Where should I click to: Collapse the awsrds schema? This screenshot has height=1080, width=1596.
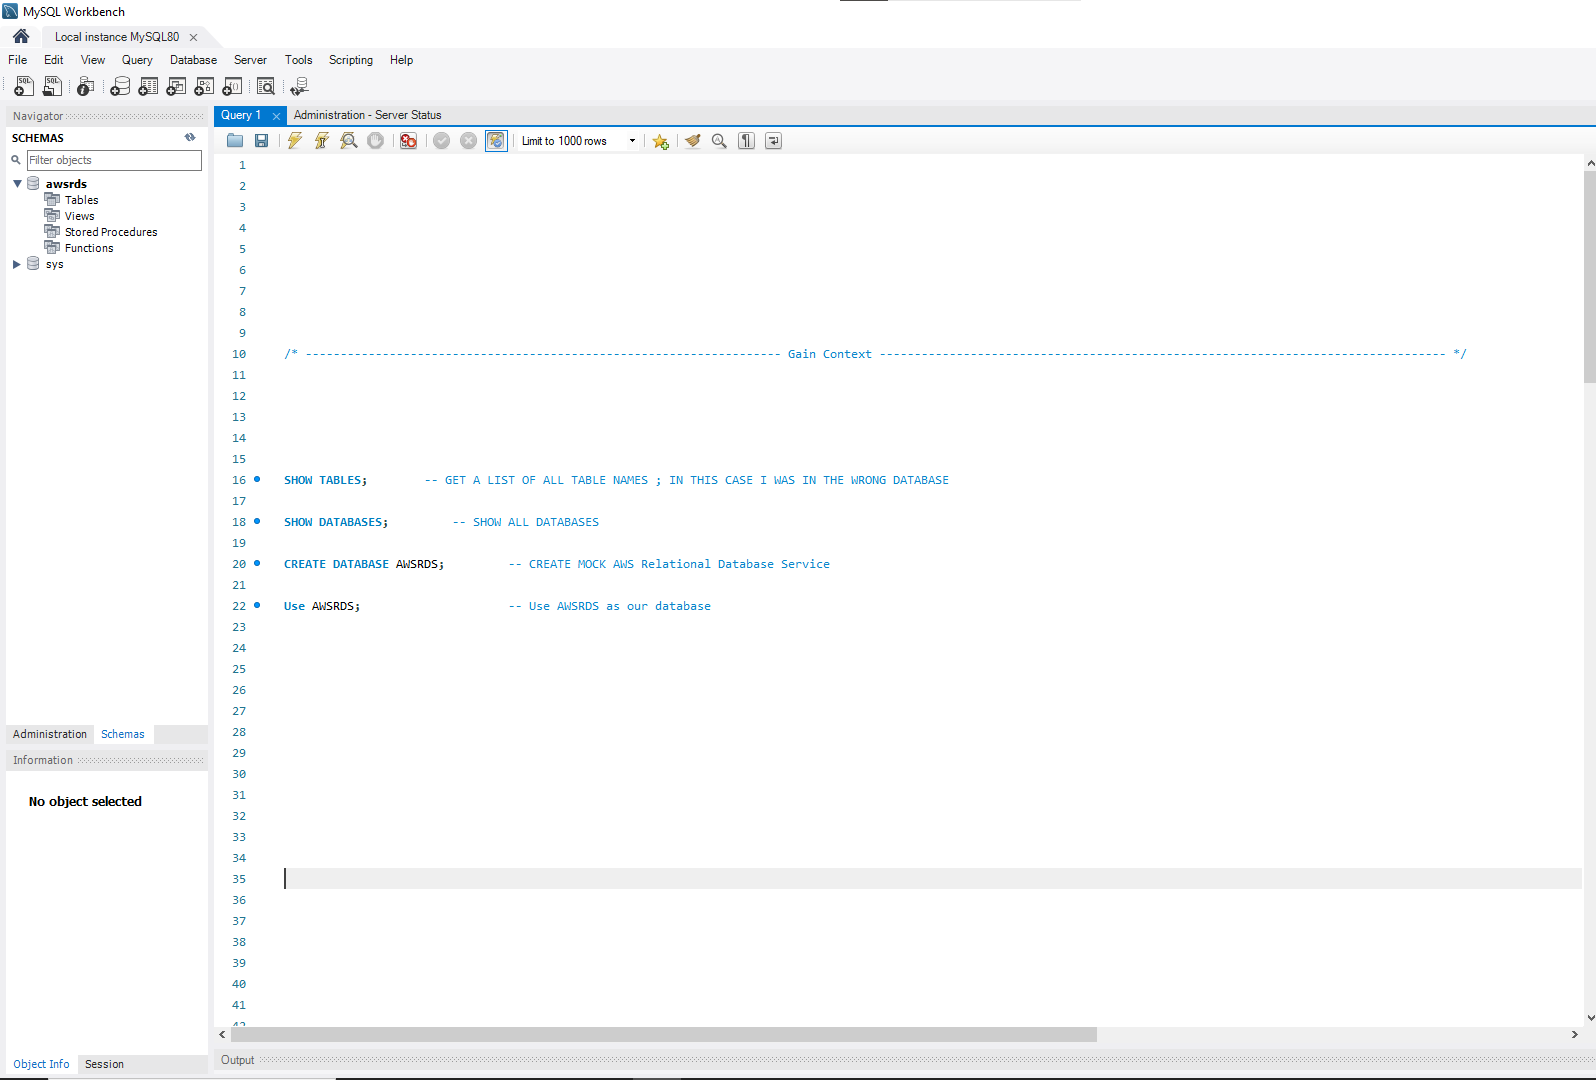[17, 184]
